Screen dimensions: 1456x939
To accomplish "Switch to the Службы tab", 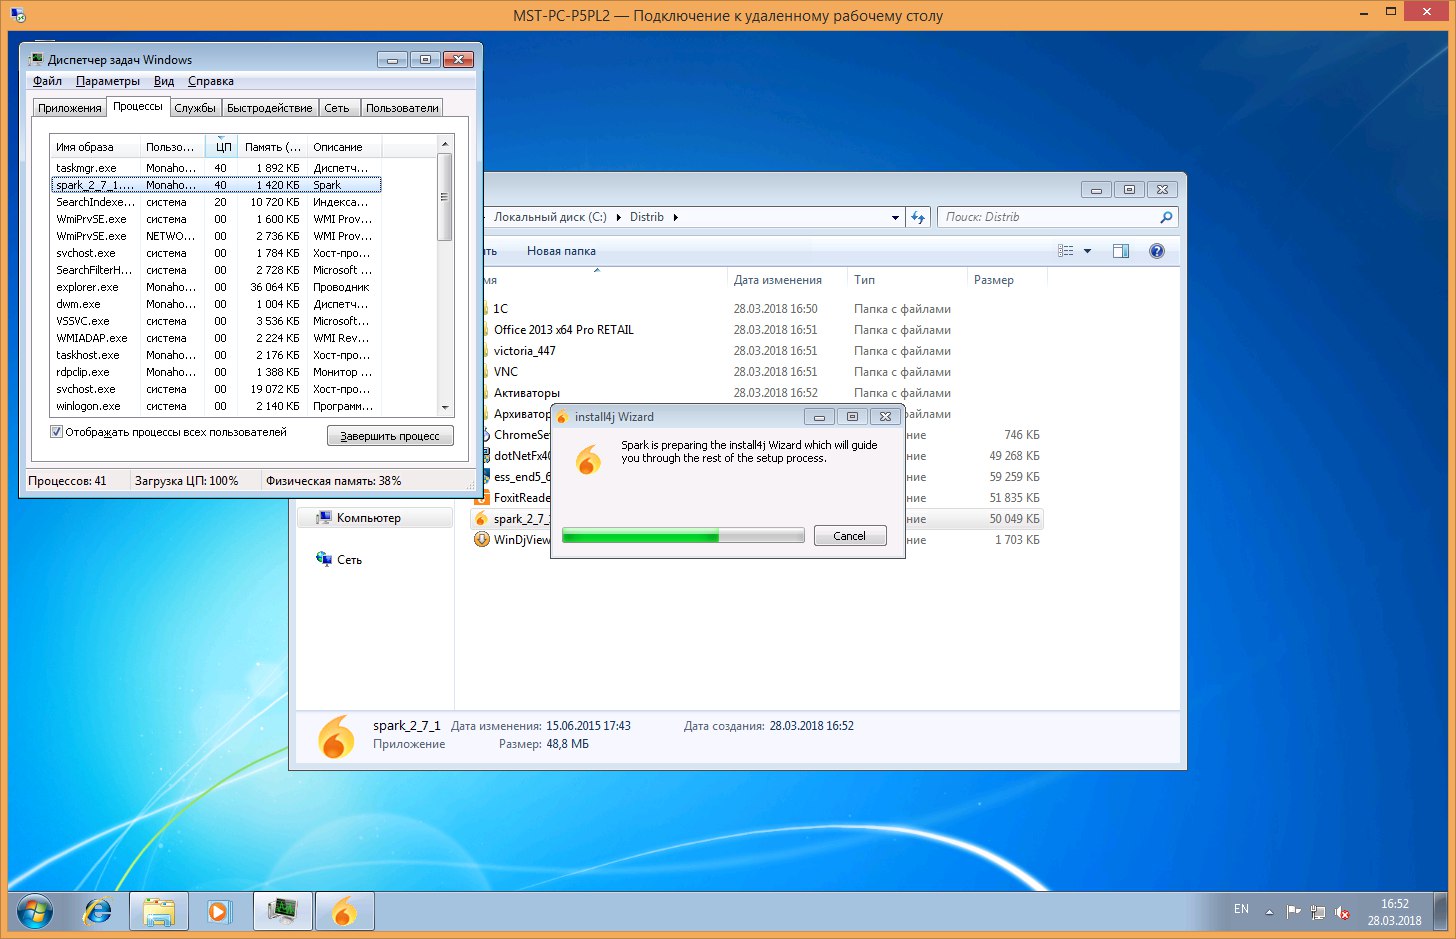I will click(x=195, y=108).
